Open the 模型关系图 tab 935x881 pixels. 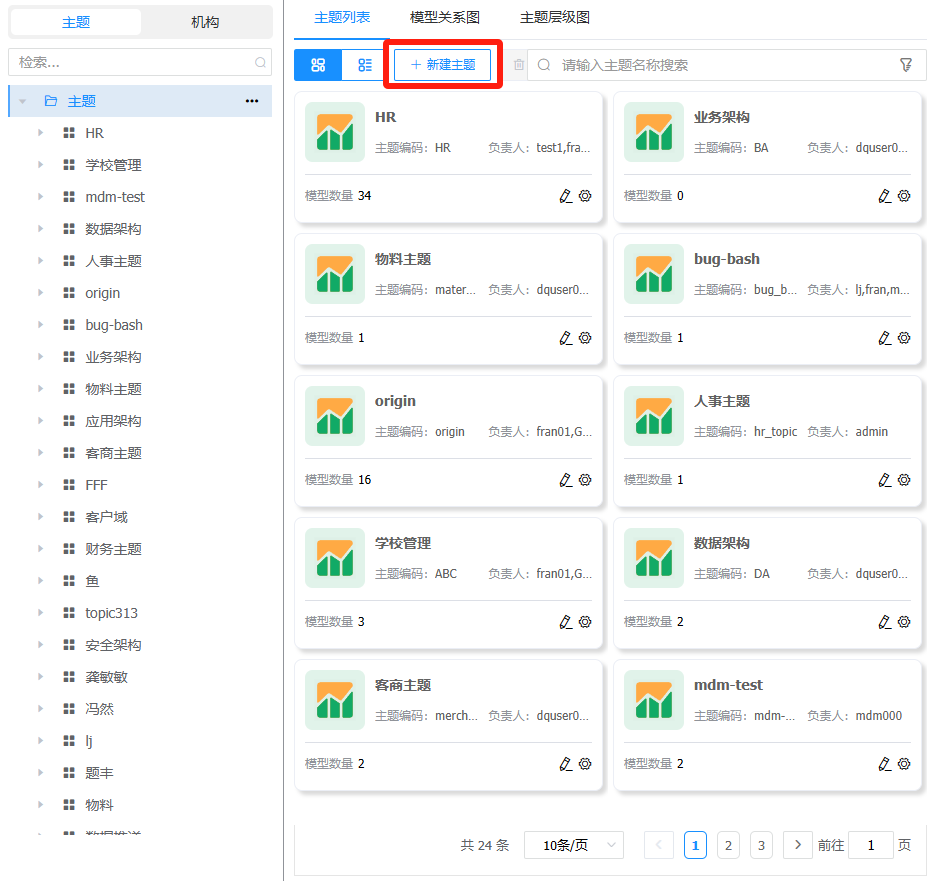click(x=445, y=18)
